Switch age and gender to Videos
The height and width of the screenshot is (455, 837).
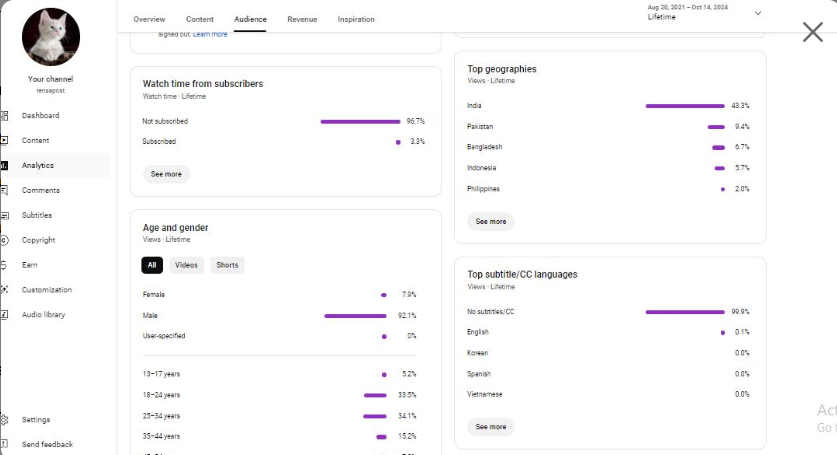tap(186, 265)
